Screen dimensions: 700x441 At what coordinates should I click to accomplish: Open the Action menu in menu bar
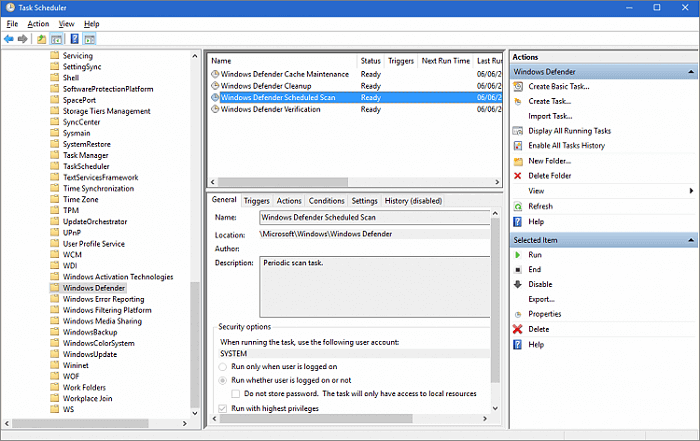pos(38,23)
